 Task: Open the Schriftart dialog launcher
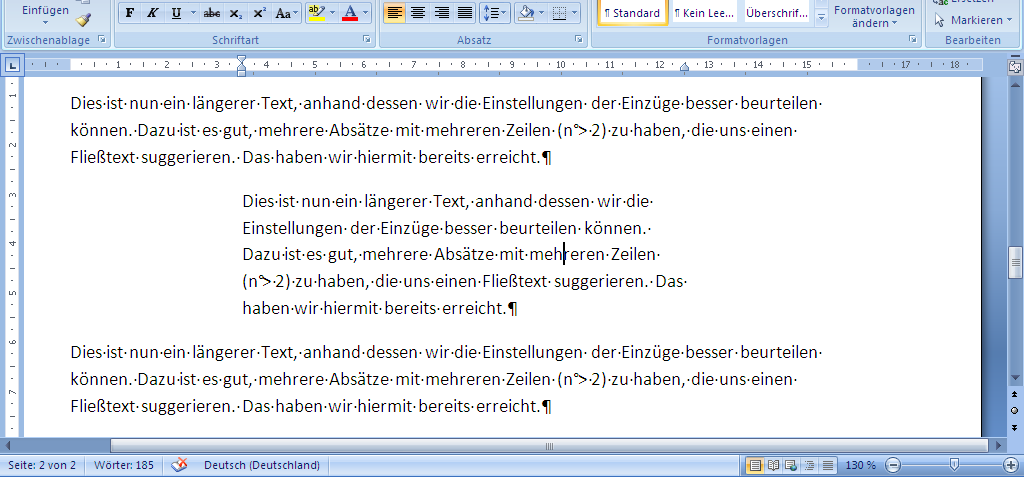pos(367,40)
